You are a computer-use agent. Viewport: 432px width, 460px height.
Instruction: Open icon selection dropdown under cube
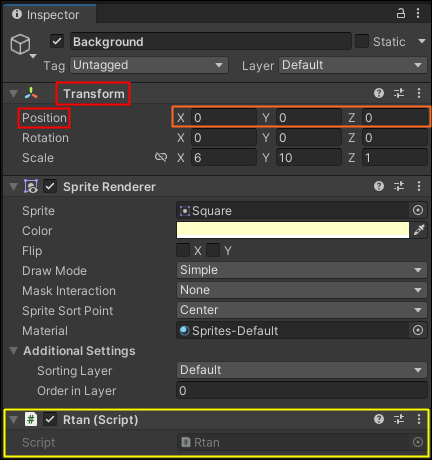click(33, 56)
